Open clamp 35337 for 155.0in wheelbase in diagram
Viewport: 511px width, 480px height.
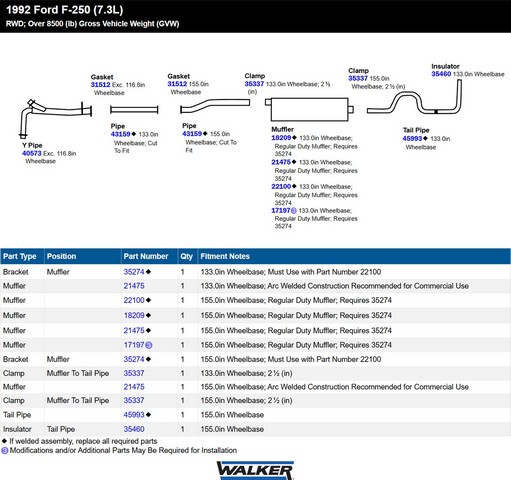[x=358, y=78]
